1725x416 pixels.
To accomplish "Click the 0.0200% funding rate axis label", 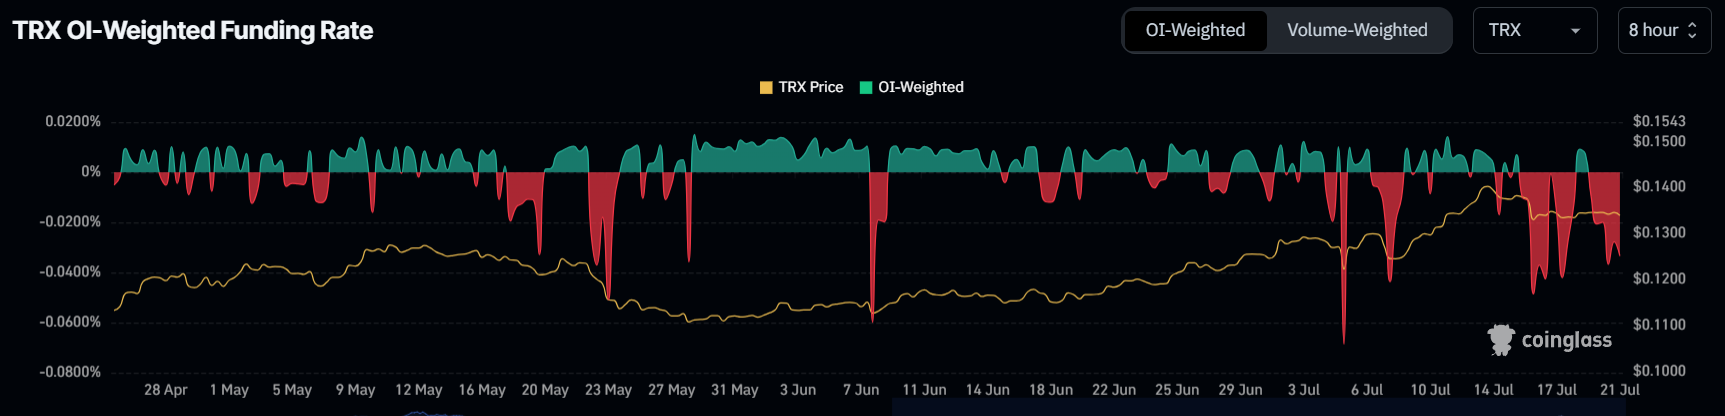I will (x=73, y=122).
